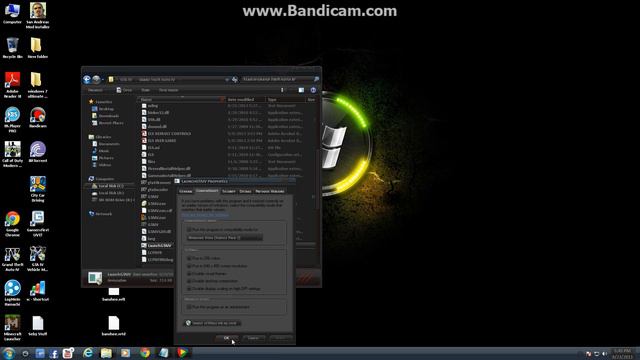Launch LogMeIn Hamachi desktop shortcut
This screenshot has height=360, width=640.
click(12, 293)
